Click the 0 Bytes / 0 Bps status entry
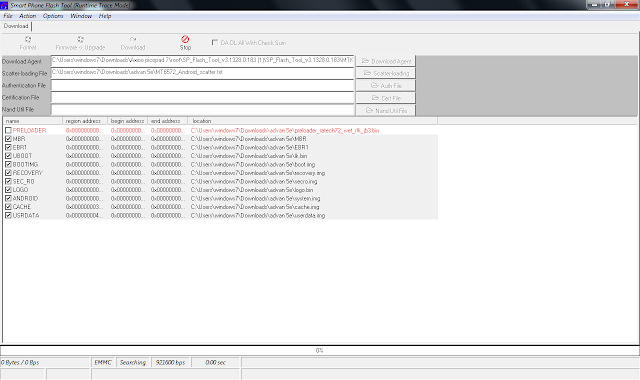Viewport: 640px width, 380px height. point(44,362)
